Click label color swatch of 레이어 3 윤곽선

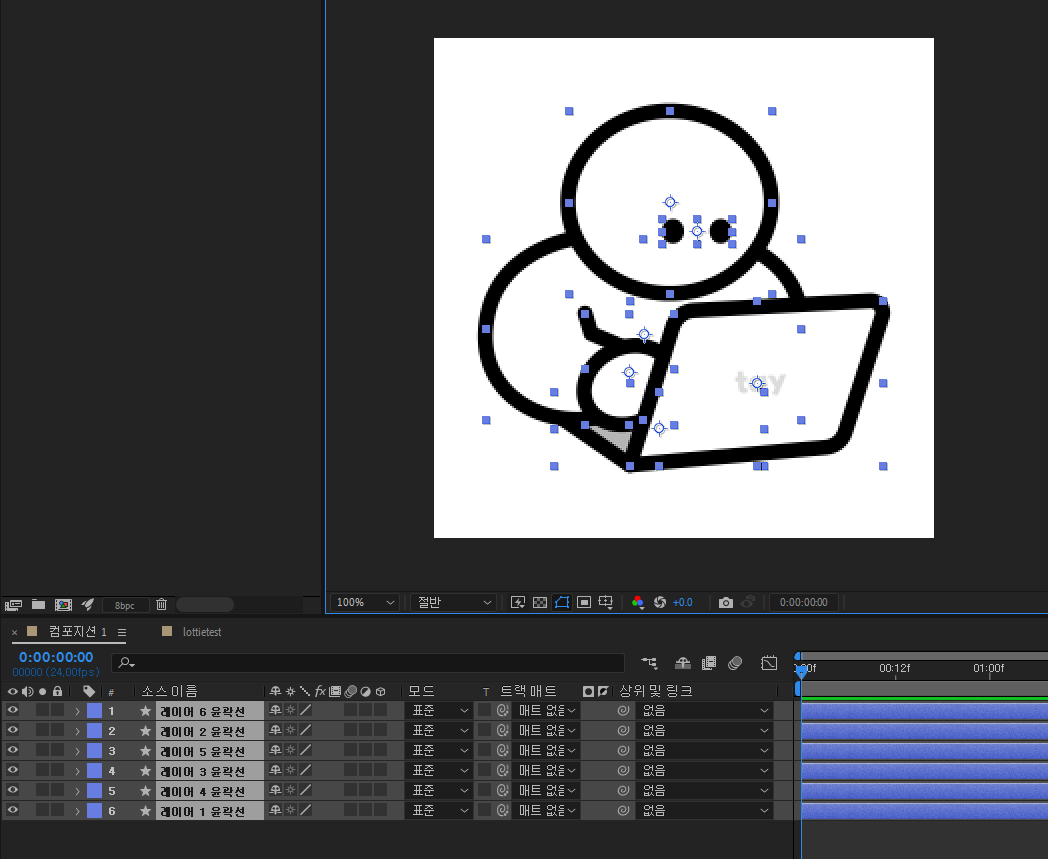pos(94,771)
